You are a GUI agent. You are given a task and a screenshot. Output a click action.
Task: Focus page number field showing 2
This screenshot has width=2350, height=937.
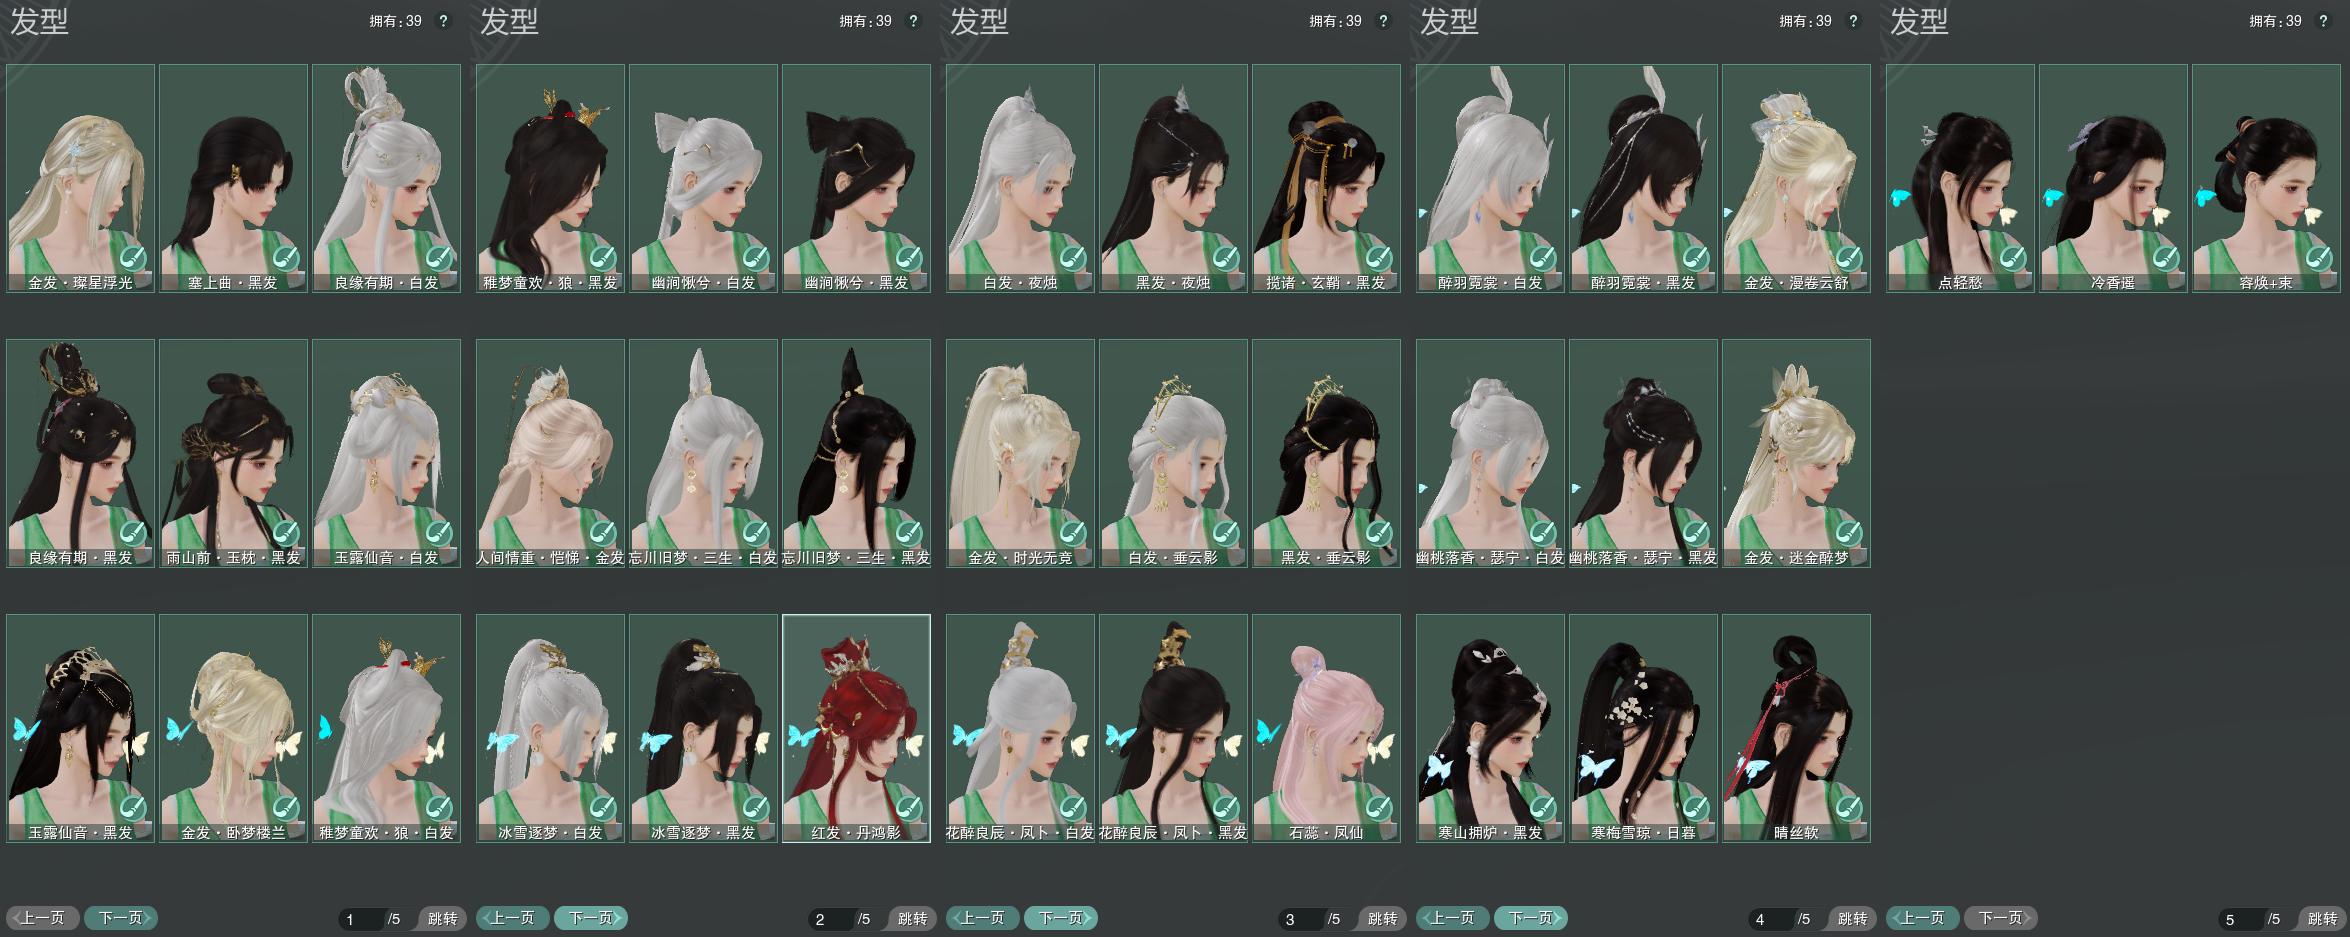point(832,919)
